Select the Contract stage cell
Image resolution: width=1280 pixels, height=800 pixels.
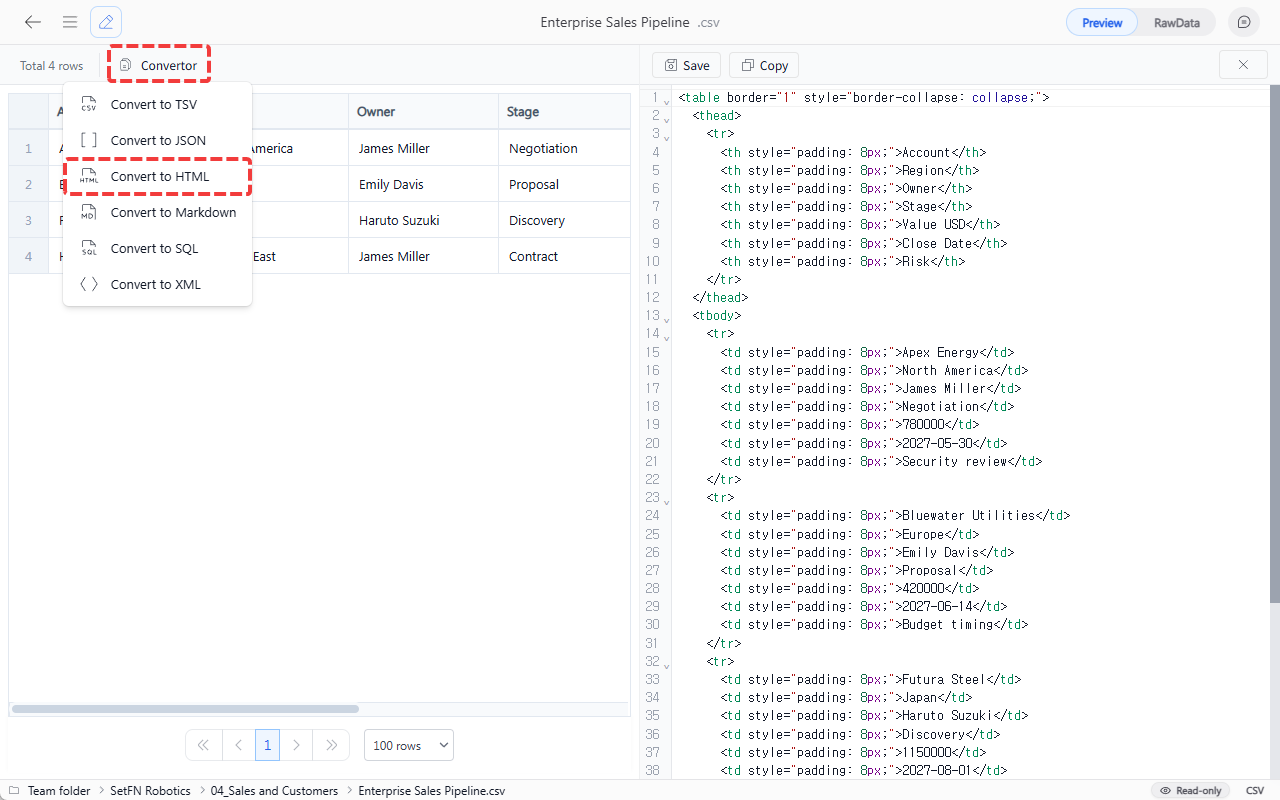click(564, 256)
